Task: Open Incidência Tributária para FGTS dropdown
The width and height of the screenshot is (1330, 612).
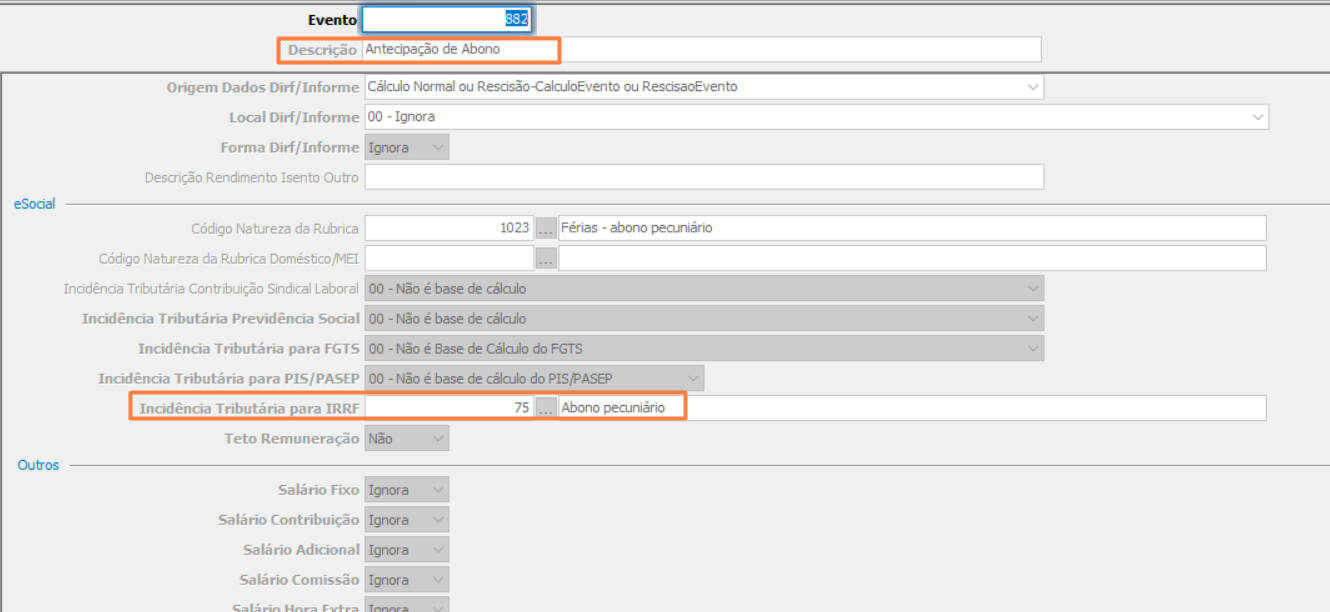Action: pyautogui.click(x=1033, y=349)
